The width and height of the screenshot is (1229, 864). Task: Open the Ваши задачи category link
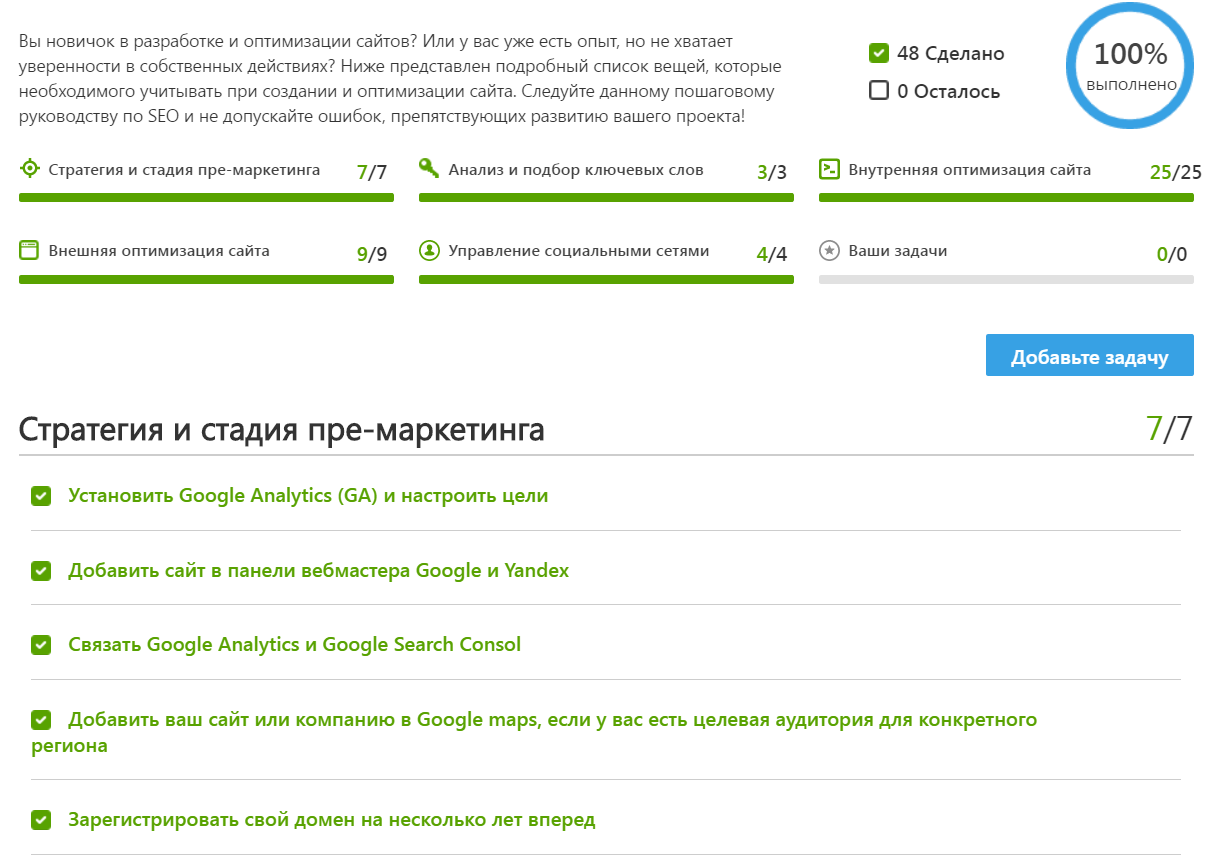(x=897, y=251)
